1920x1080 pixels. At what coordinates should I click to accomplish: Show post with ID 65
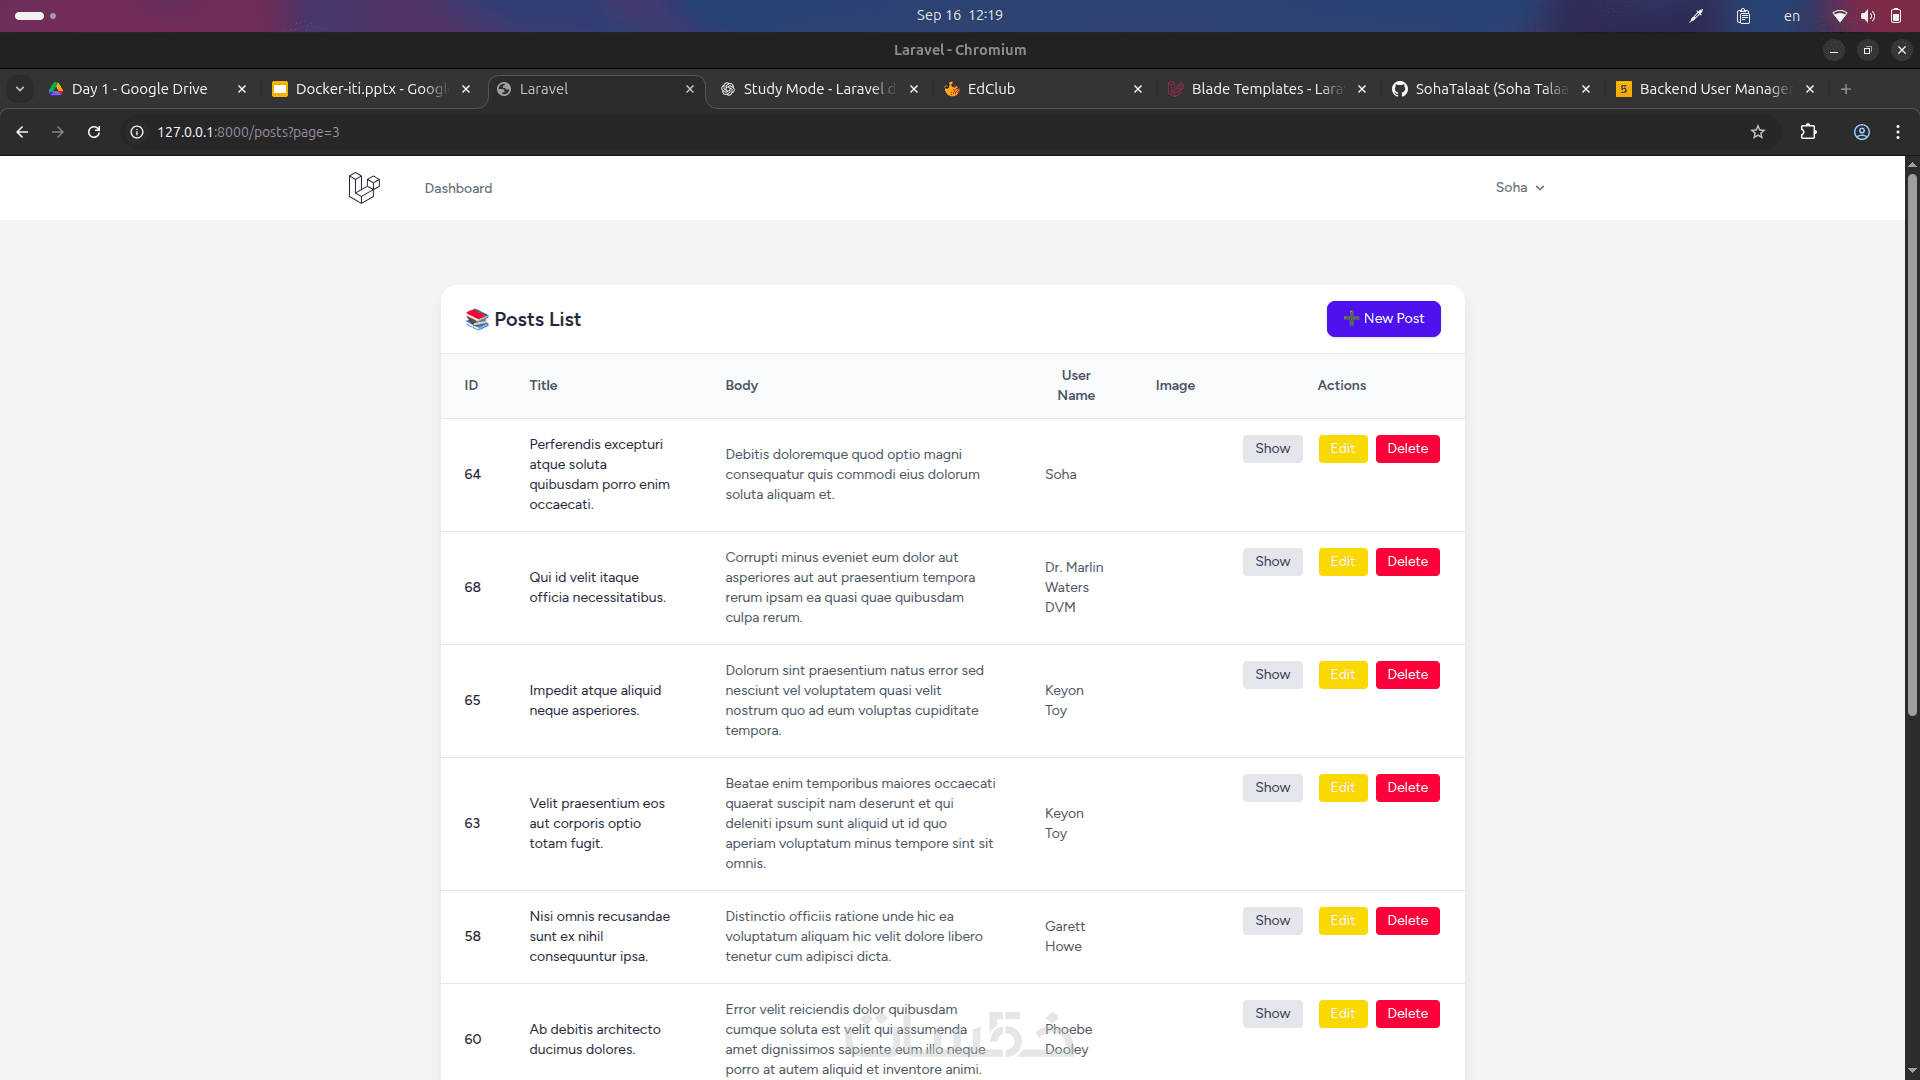[x=1272, y=675]
